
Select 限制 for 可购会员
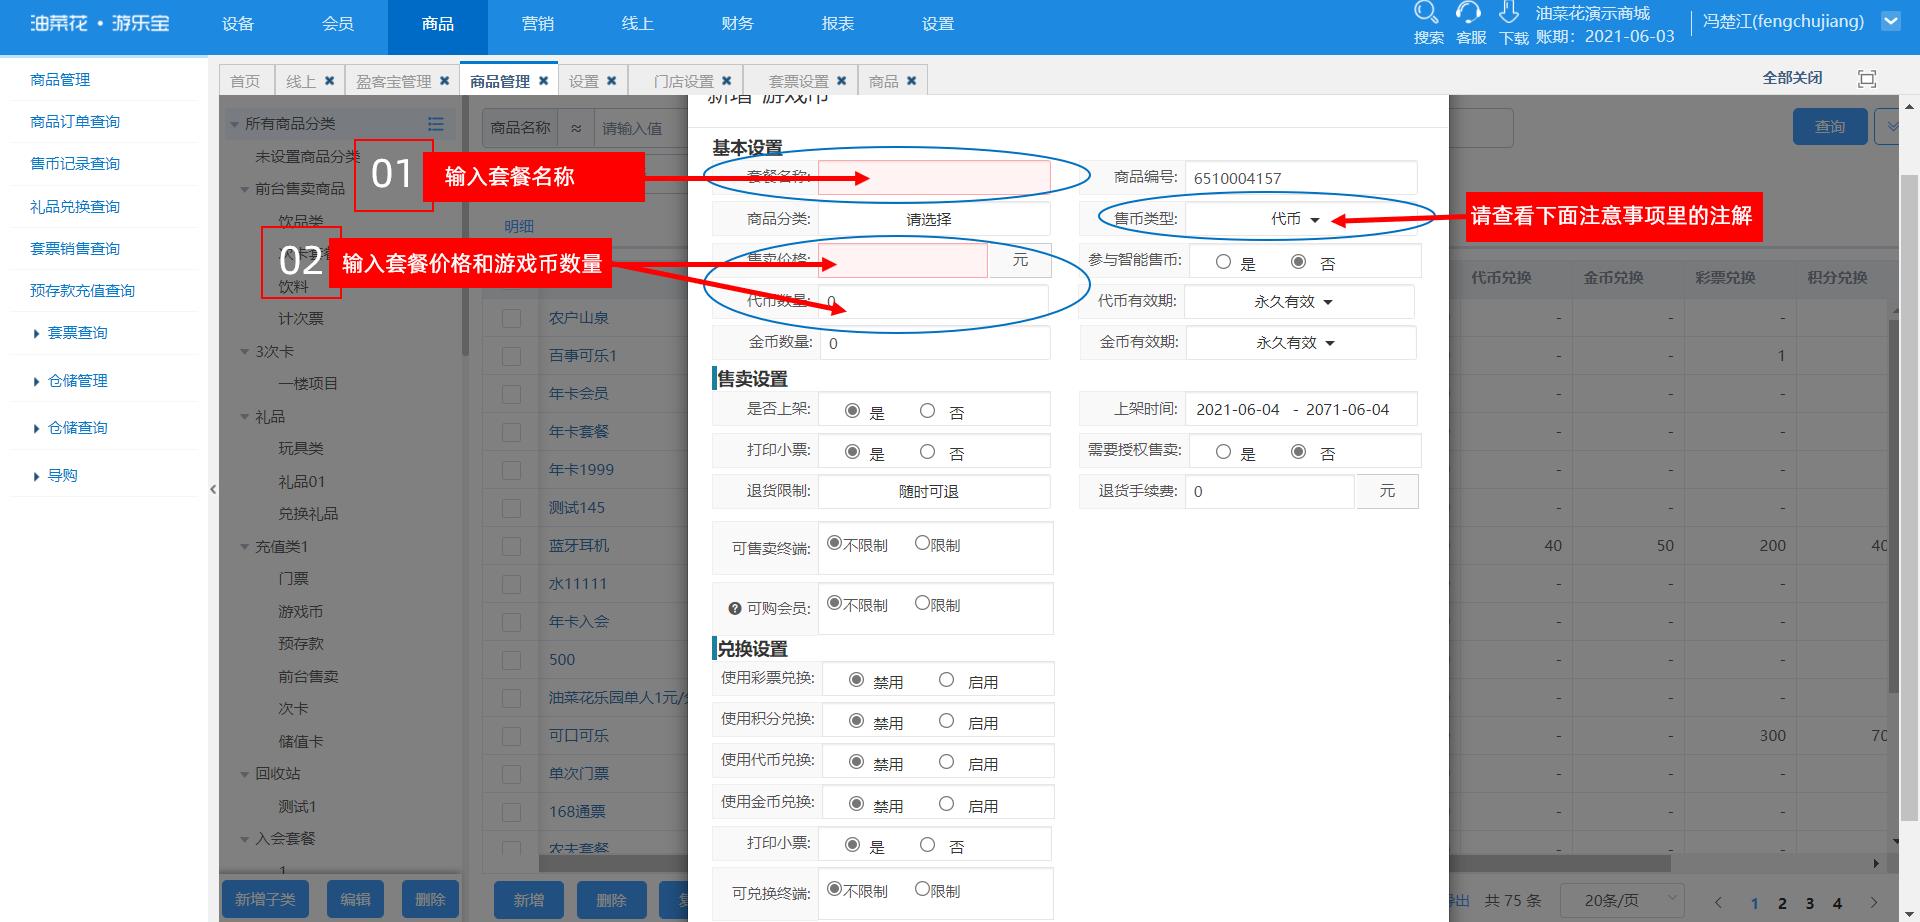(923, 603)
